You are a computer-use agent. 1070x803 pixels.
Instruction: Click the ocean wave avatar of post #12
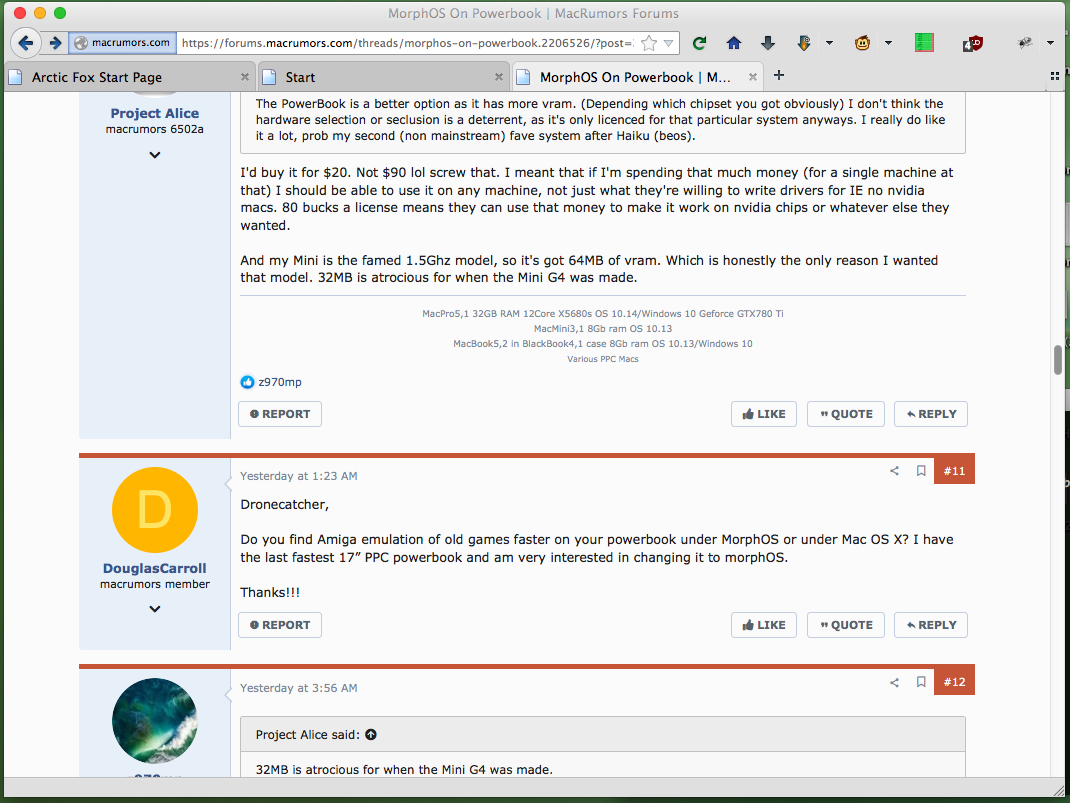click(155, 720)
